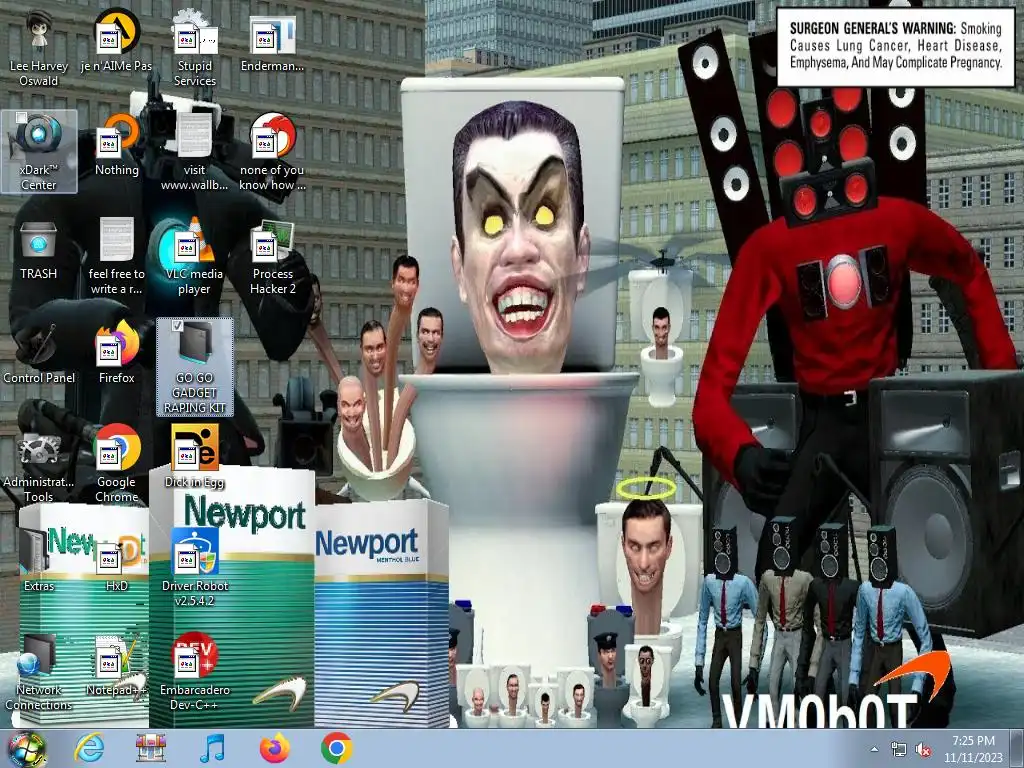The height and width of the screenshot is (768, 1024).
Task: Open the network tray icon
Action: [x=899, y=749]
